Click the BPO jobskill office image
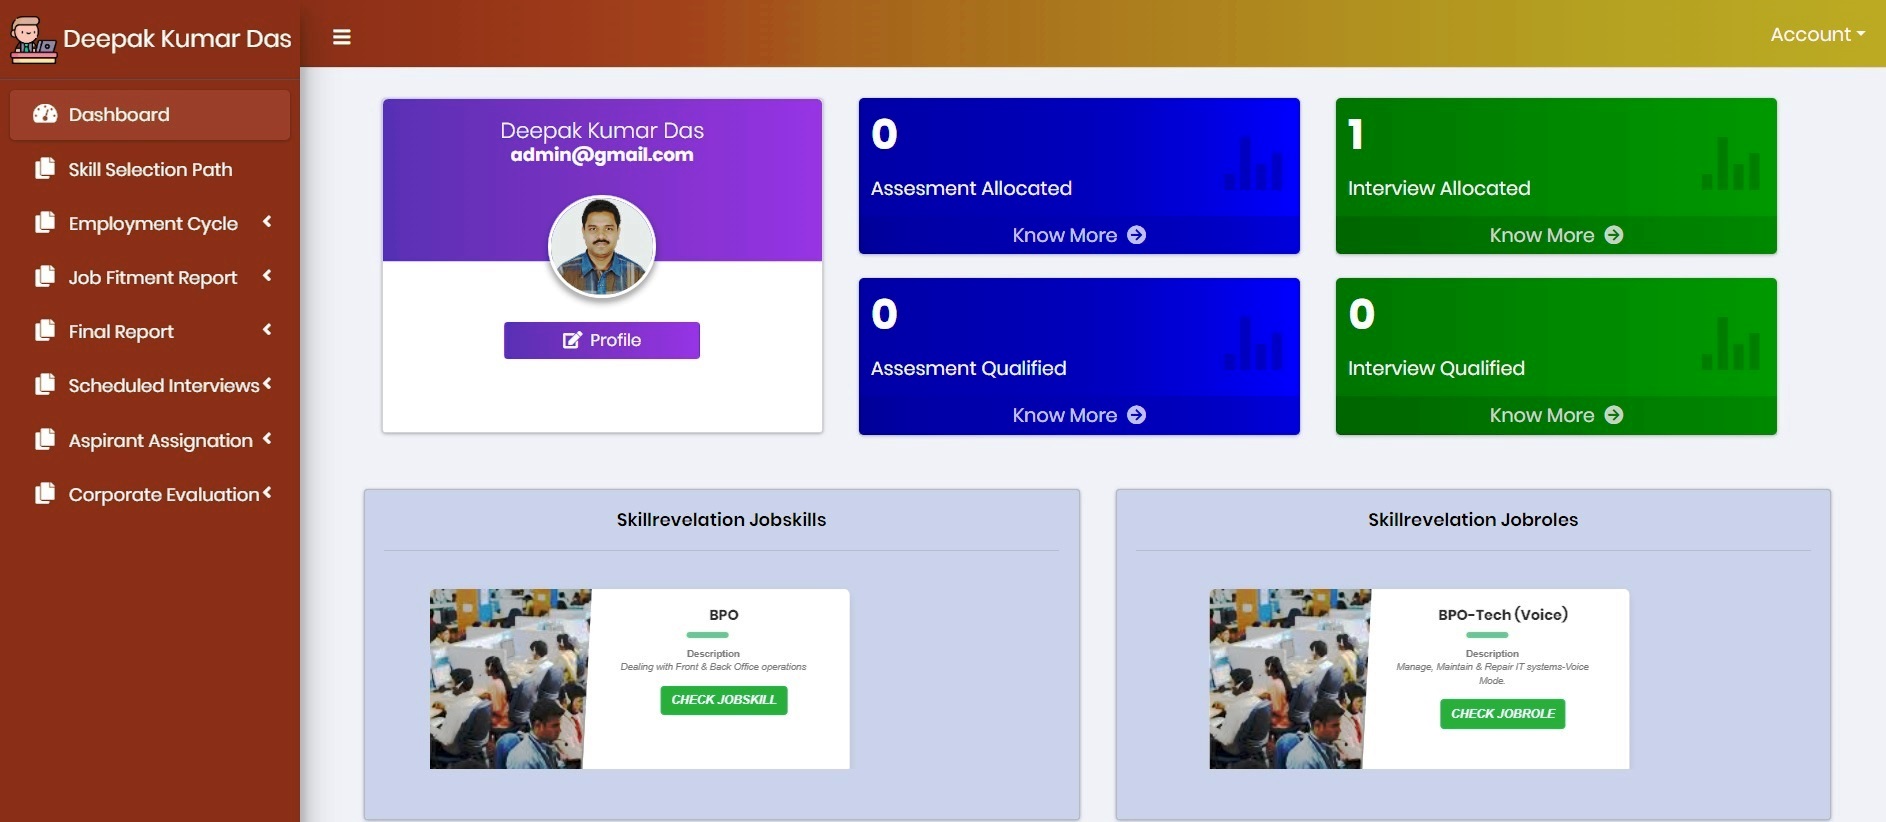This screenshot has height=822, width=1886. (x=510, y=679)
